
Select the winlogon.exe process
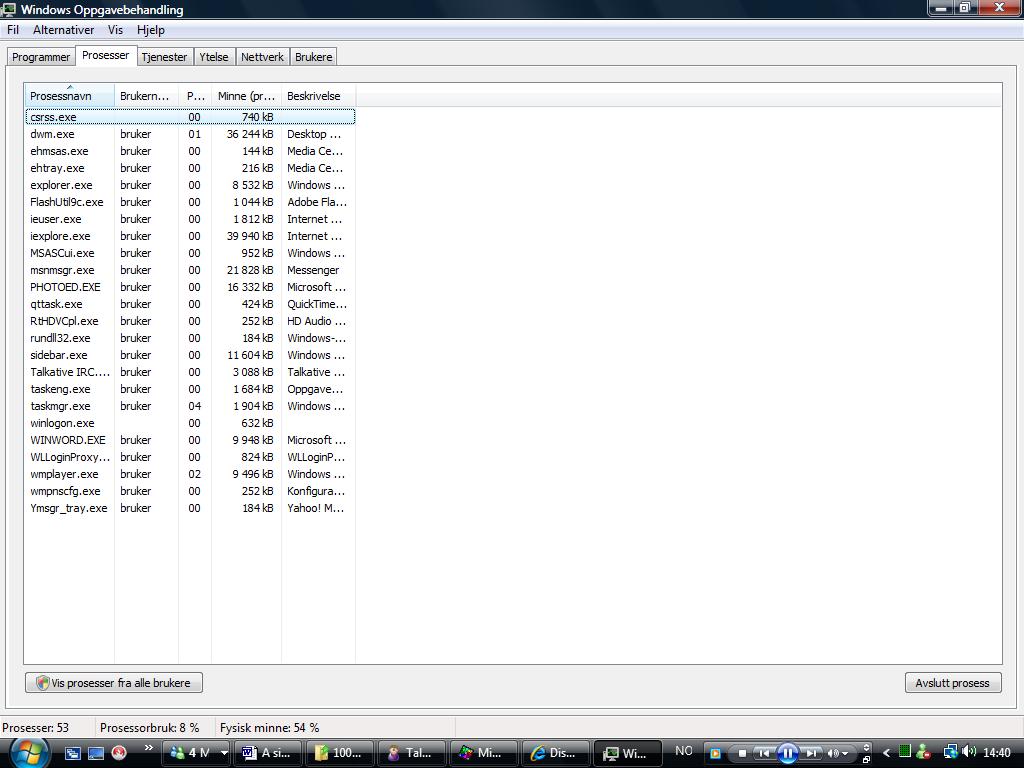(190, 423)
